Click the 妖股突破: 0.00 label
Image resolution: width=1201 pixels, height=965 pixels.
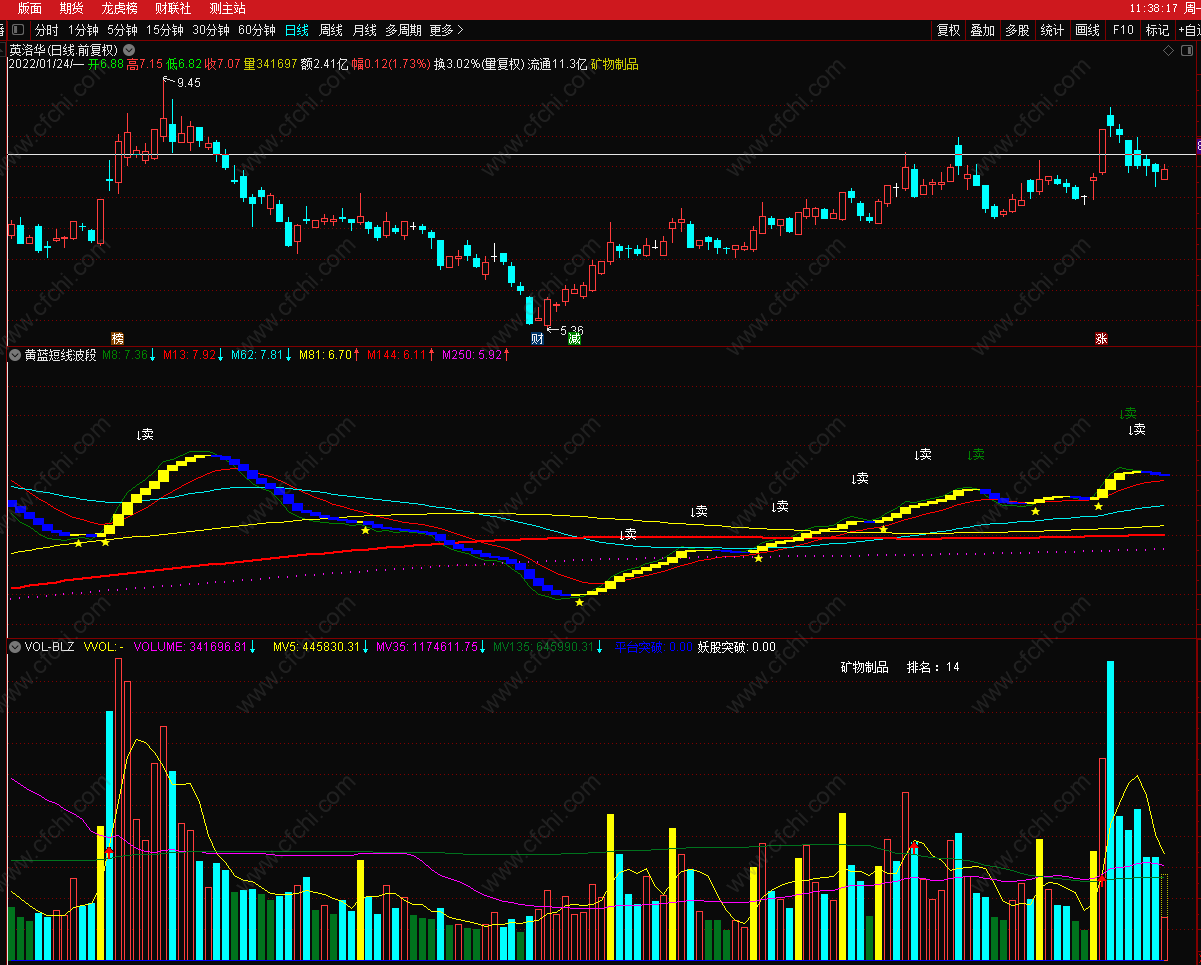[737, 647]
